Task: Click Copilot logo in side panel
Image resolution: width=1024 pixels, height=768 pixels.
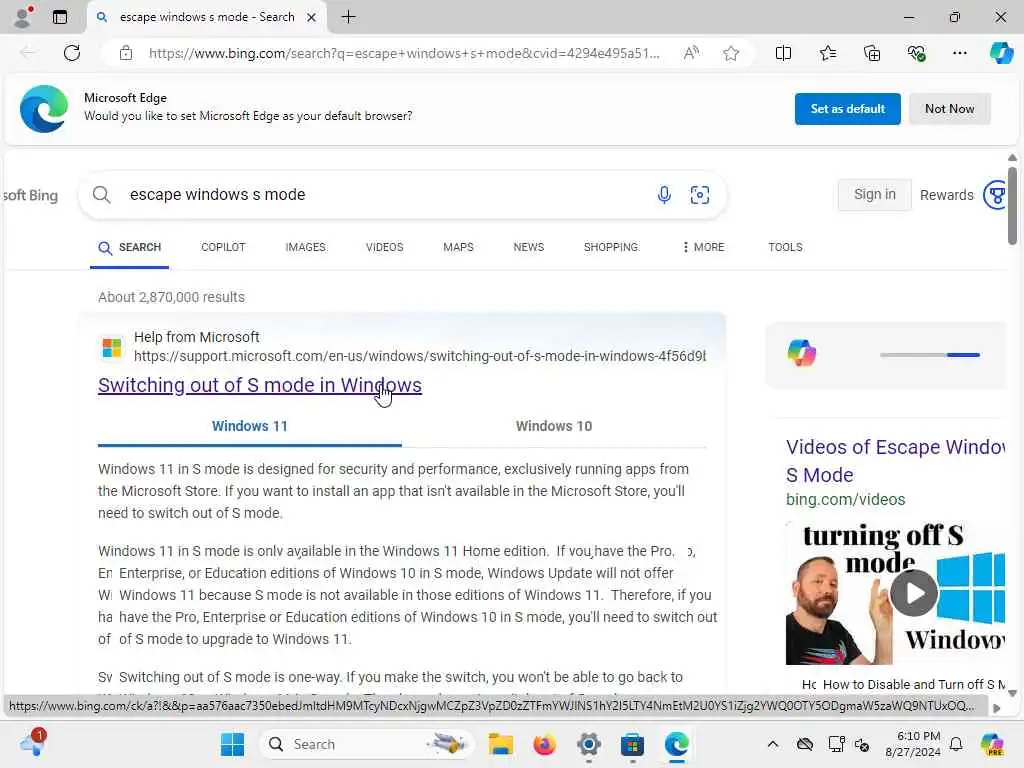Action: [801, 353]
